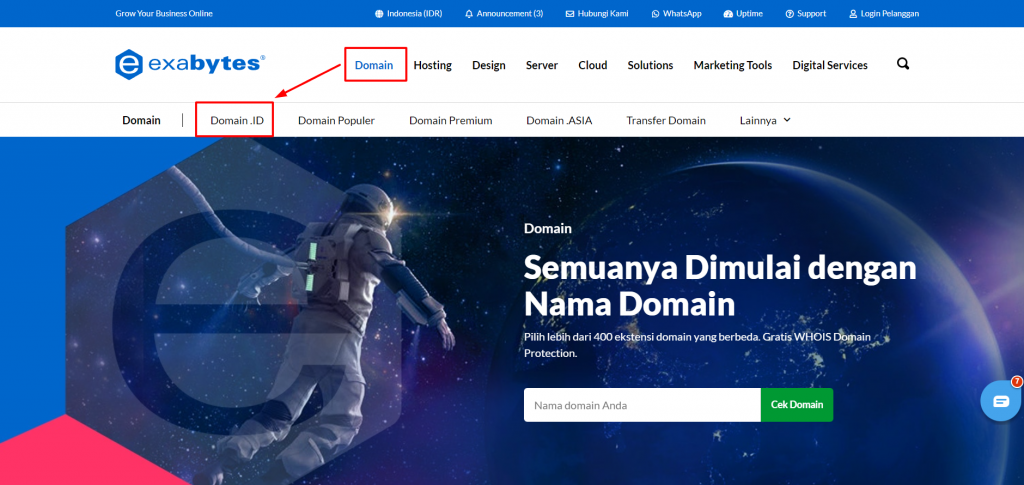Image resolution: width=1024 pixels, height=485 pixels.
Task: Click the Semuanya Dimulai dengan Nama Domain headline
Action: click(720, 286)
